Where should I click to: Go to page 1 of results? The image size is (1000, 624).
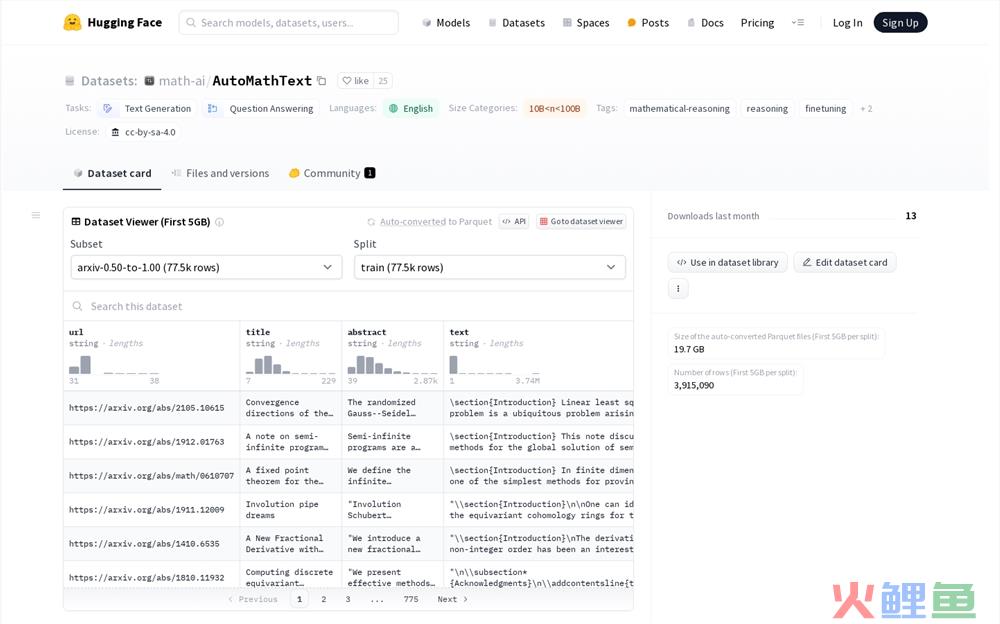[299, 599]
